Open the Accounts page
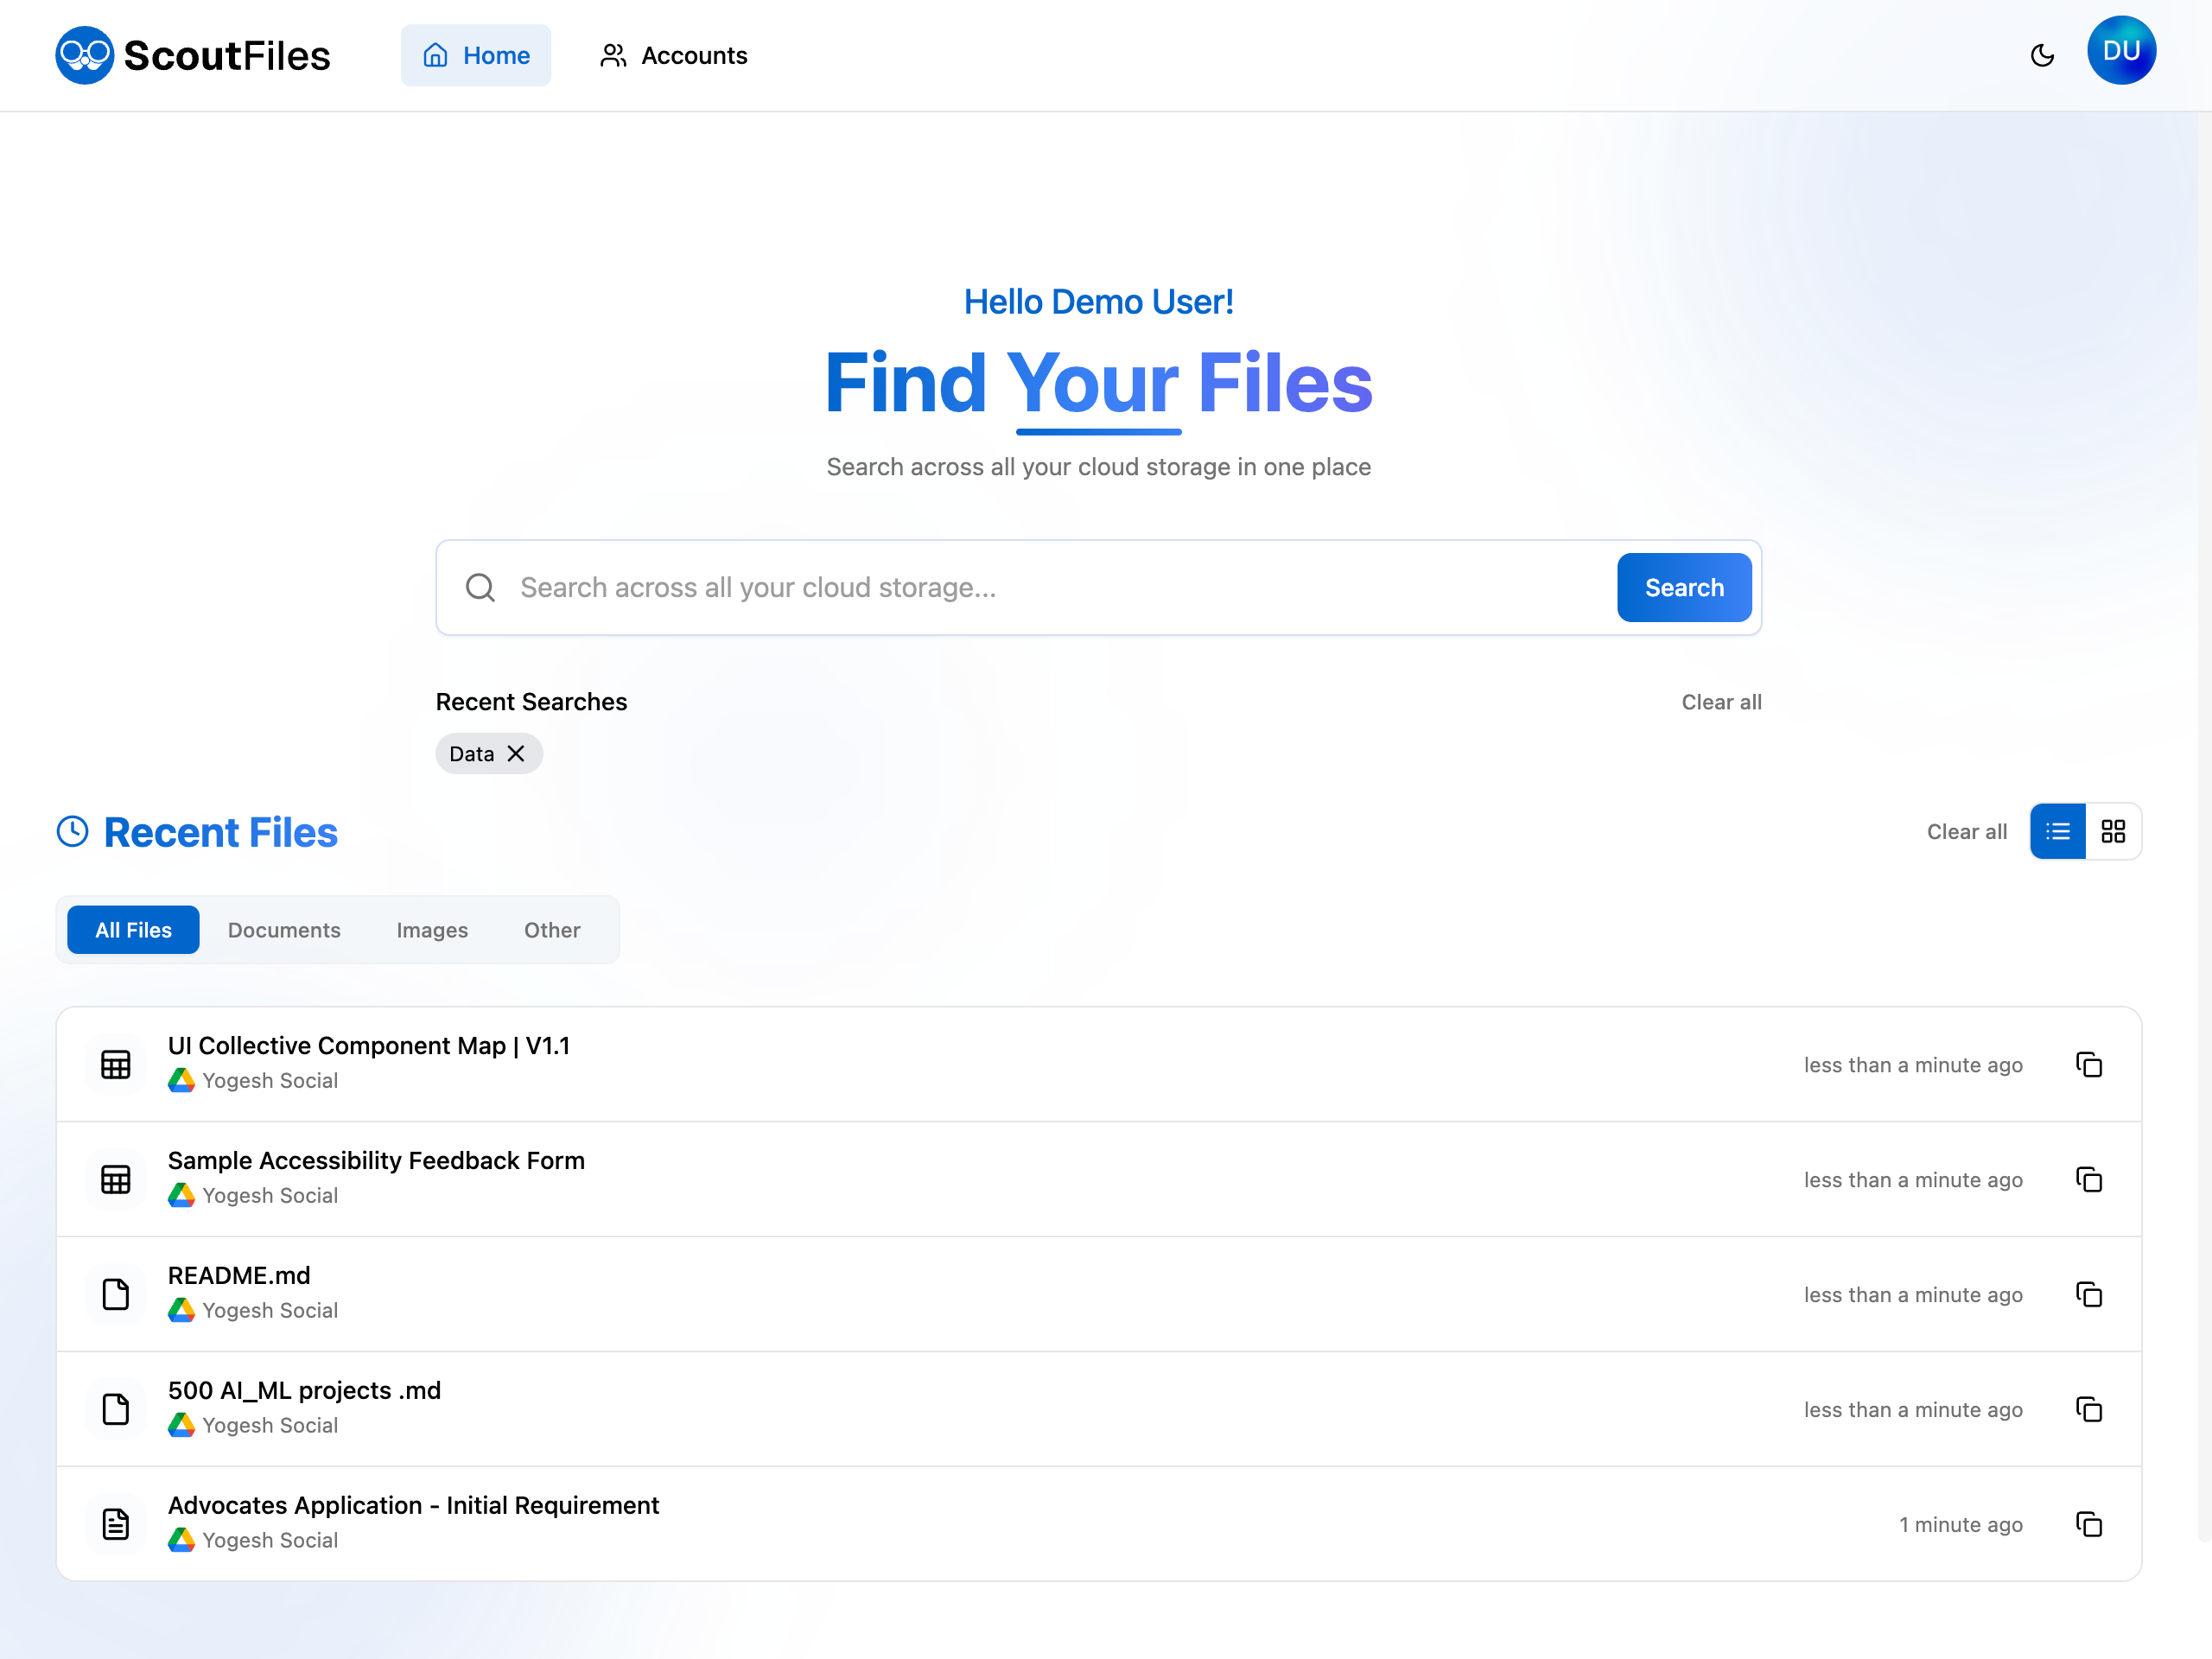 (x=672, y=55)
